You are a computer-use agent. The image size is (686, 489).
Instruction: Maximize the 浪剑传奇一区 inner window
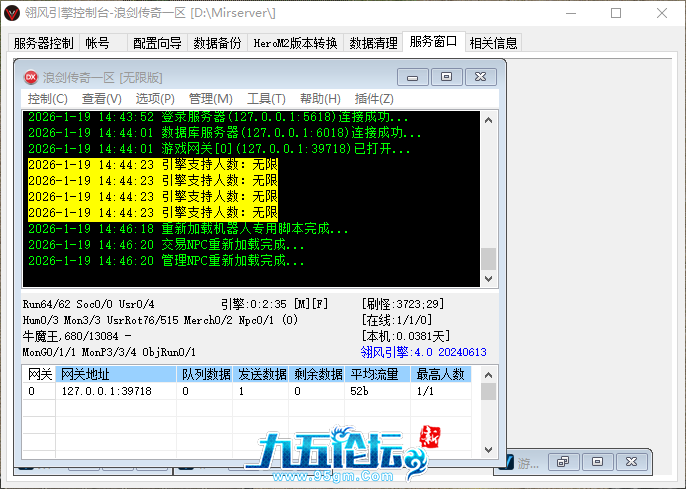(x=446, y=77)
